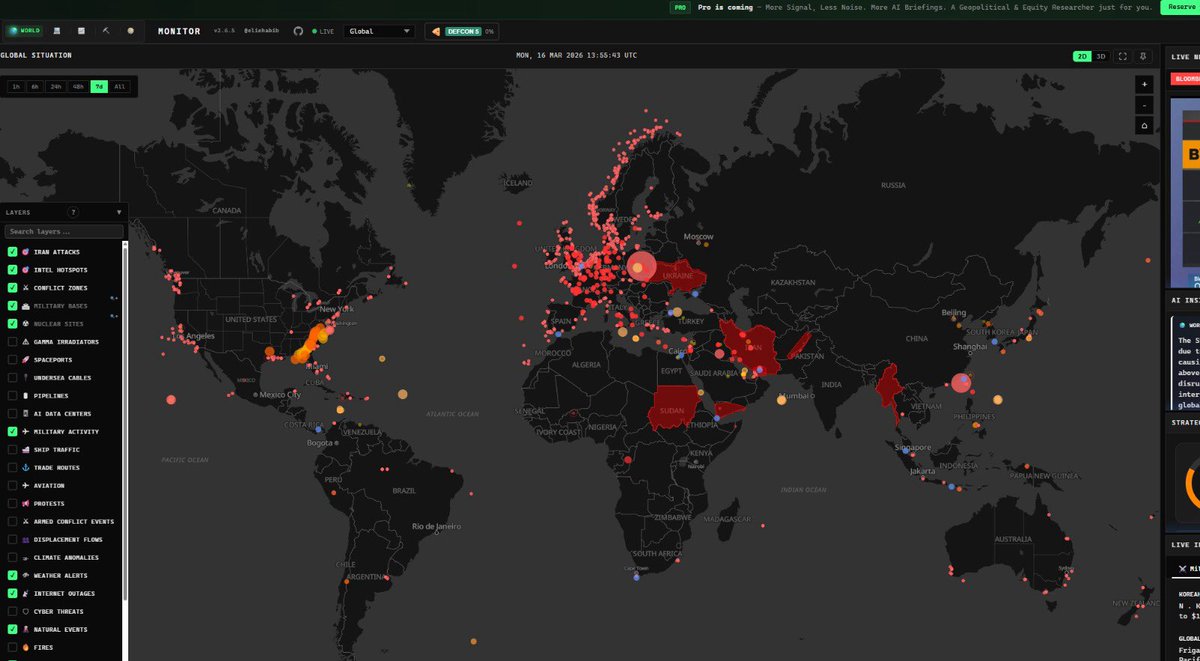Select the 48h time range
Image resolution: width=1200 pixels, height=661 pixels.
coord(78,87)
